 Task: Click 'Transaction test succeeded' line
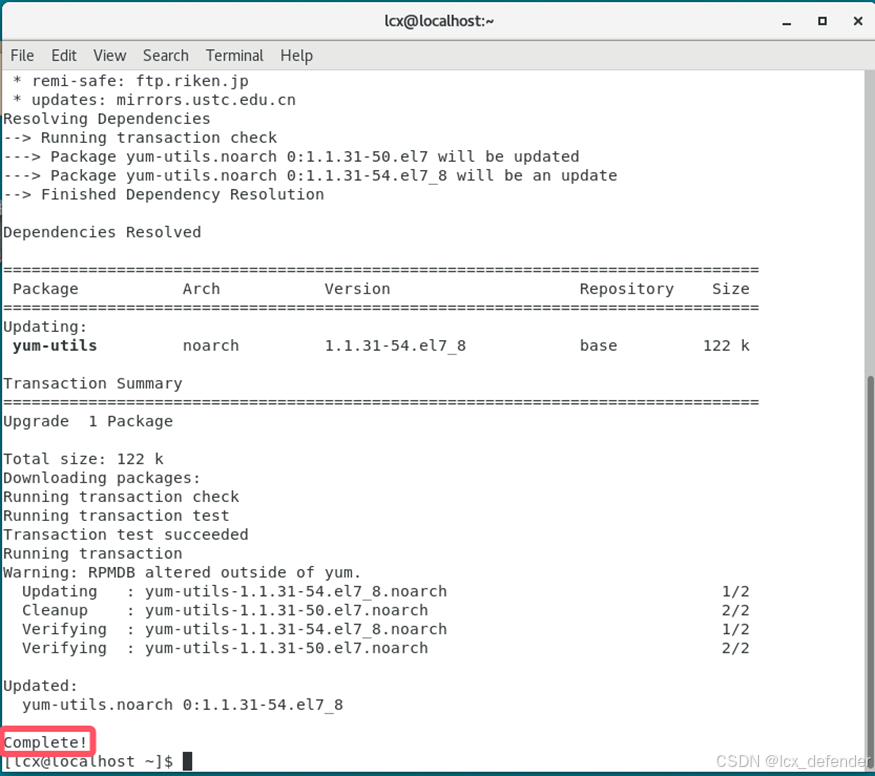(x=126, y=535)
